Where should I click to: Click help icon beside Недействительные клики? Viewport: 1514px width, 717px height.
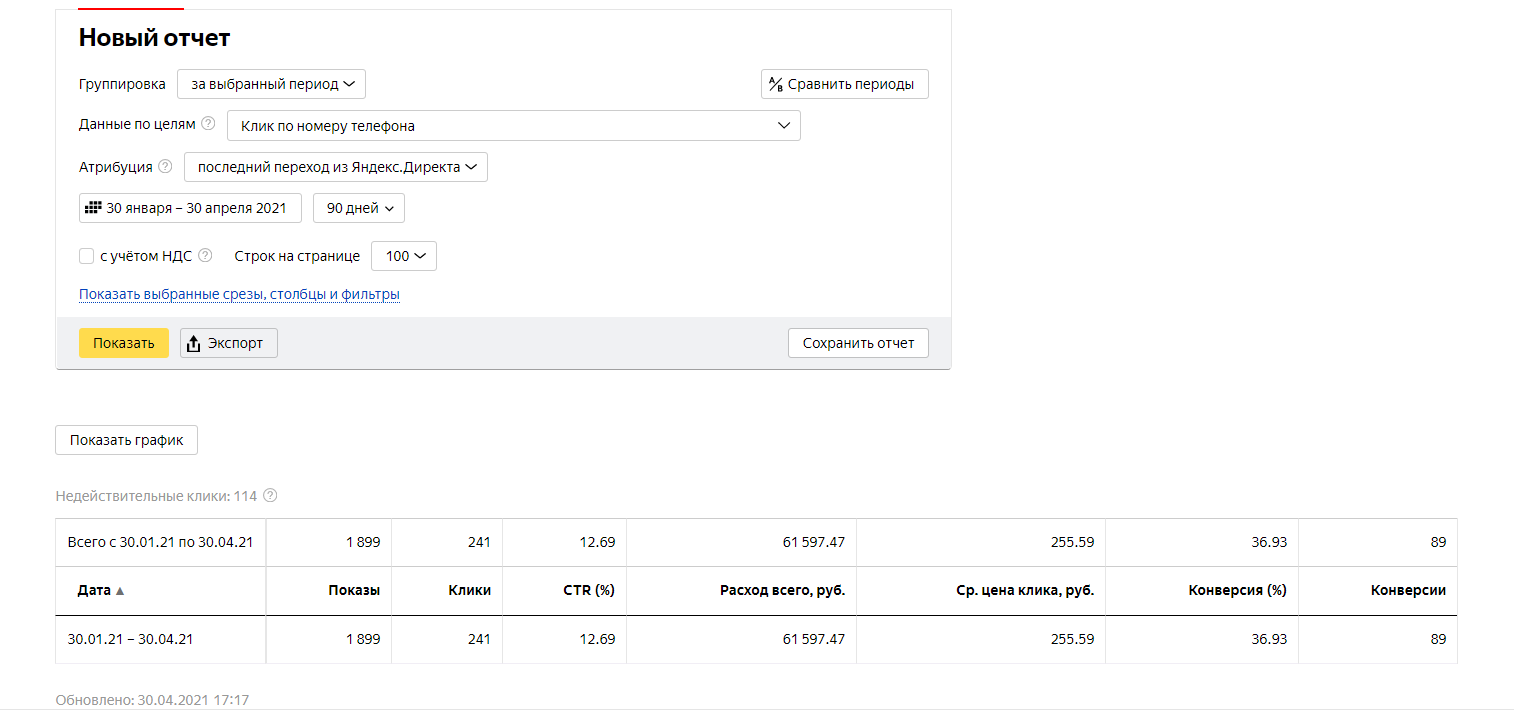point(270,496)
